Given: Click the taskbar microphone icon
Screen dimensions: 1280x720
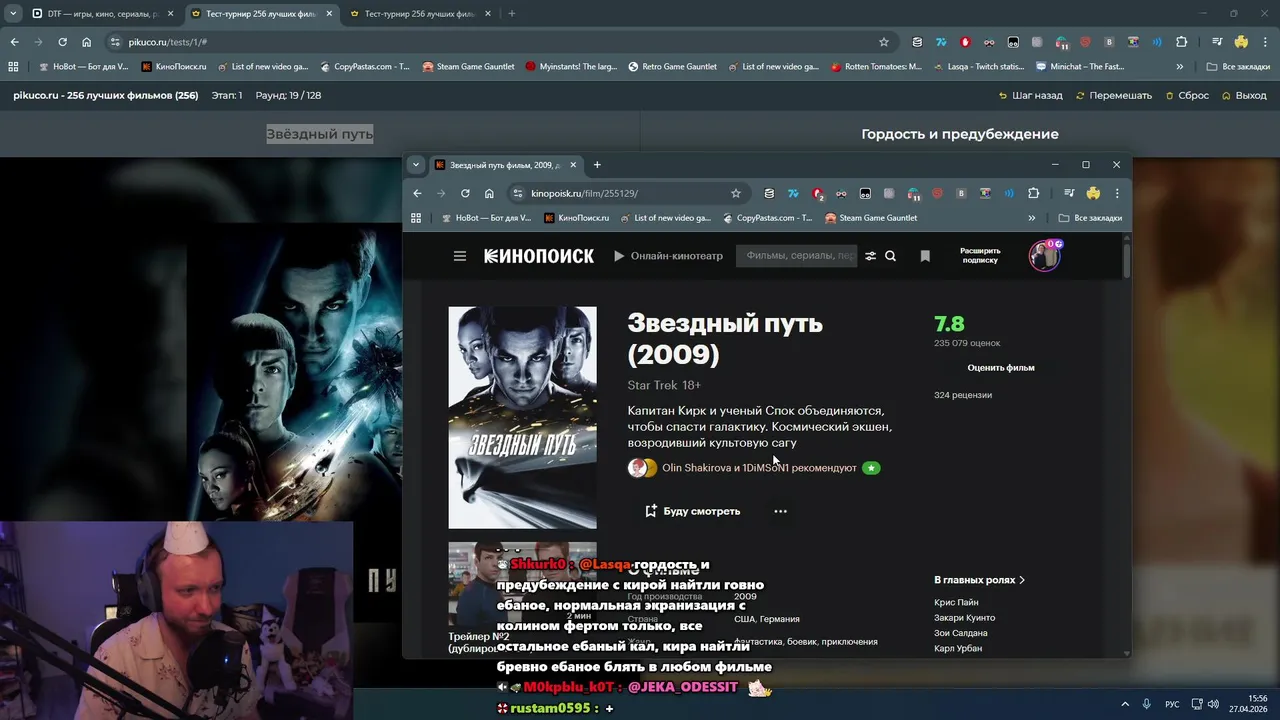Looking at the screenshot, I should coord(1147,704).
